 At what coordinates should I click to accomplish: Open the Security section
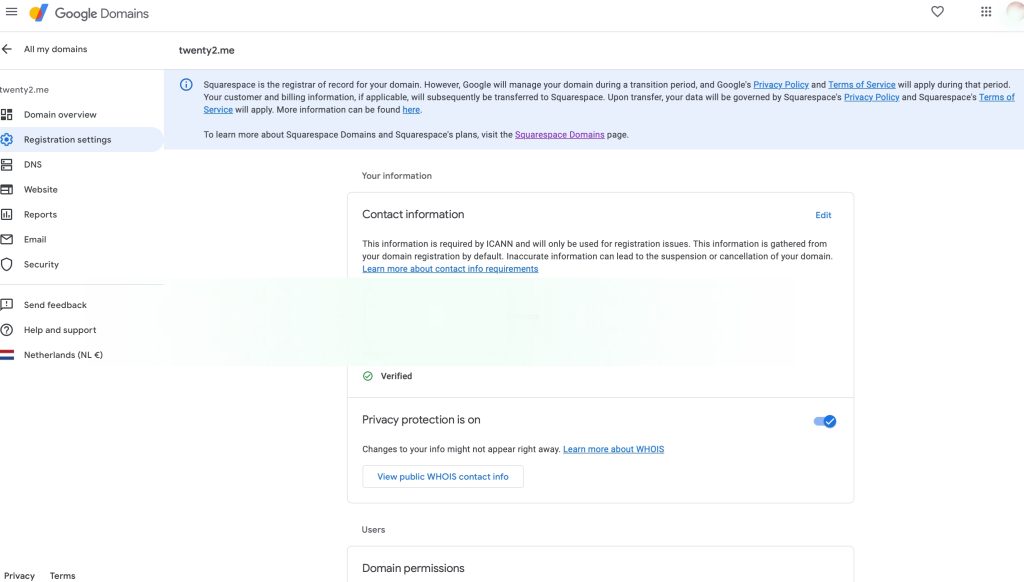coord(41,265)
